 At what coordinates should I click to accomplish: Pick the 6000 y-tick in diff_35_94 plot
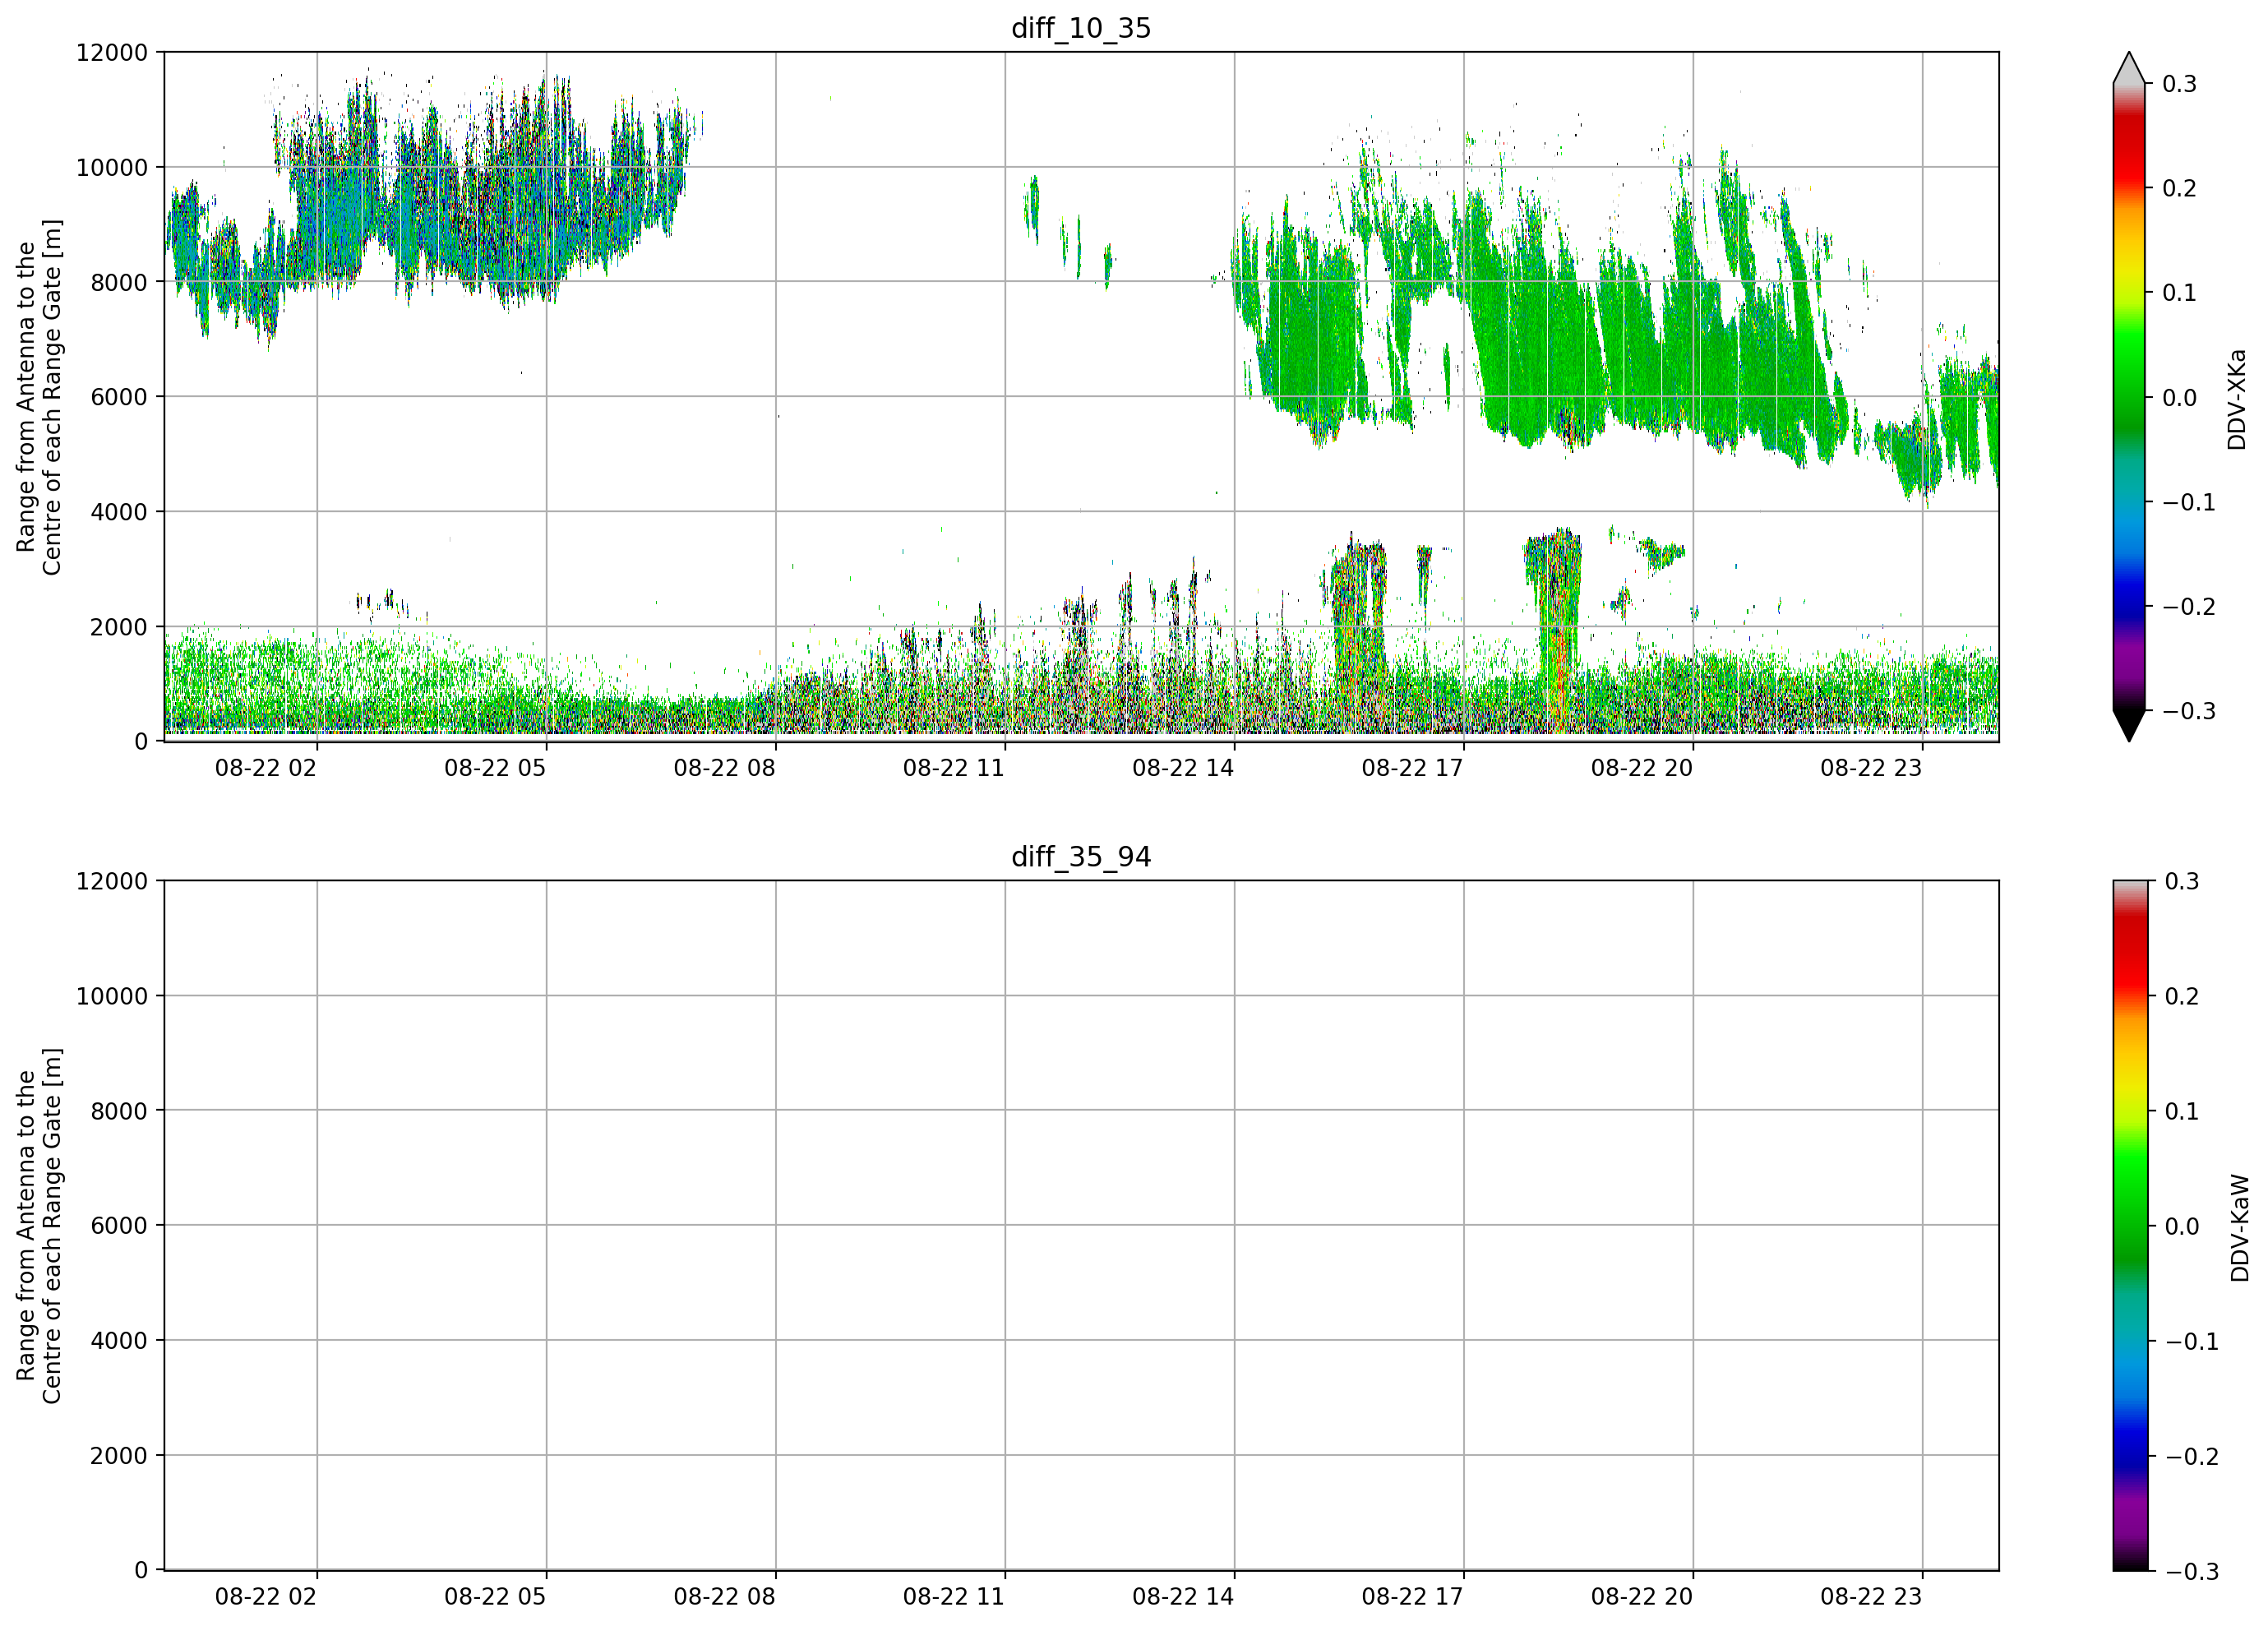point(119,1226)
